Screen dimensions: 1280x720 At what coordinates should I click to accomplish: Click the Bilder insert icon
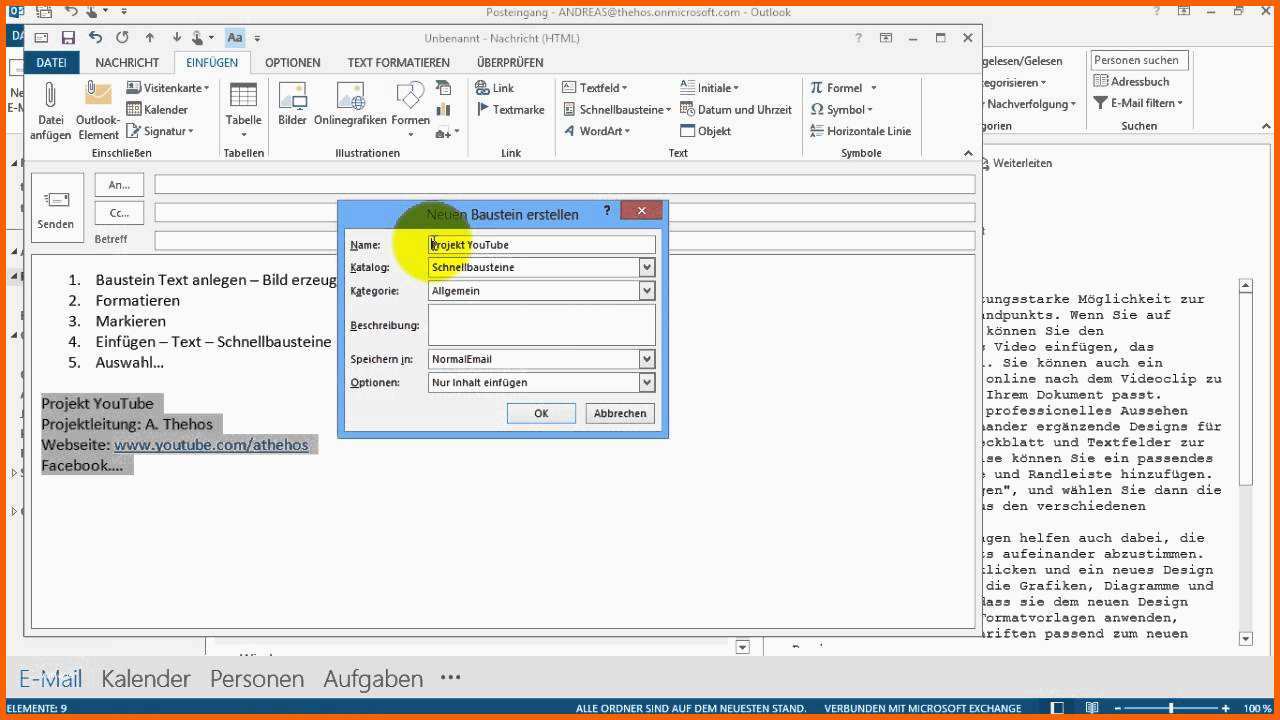coord(292,98)
